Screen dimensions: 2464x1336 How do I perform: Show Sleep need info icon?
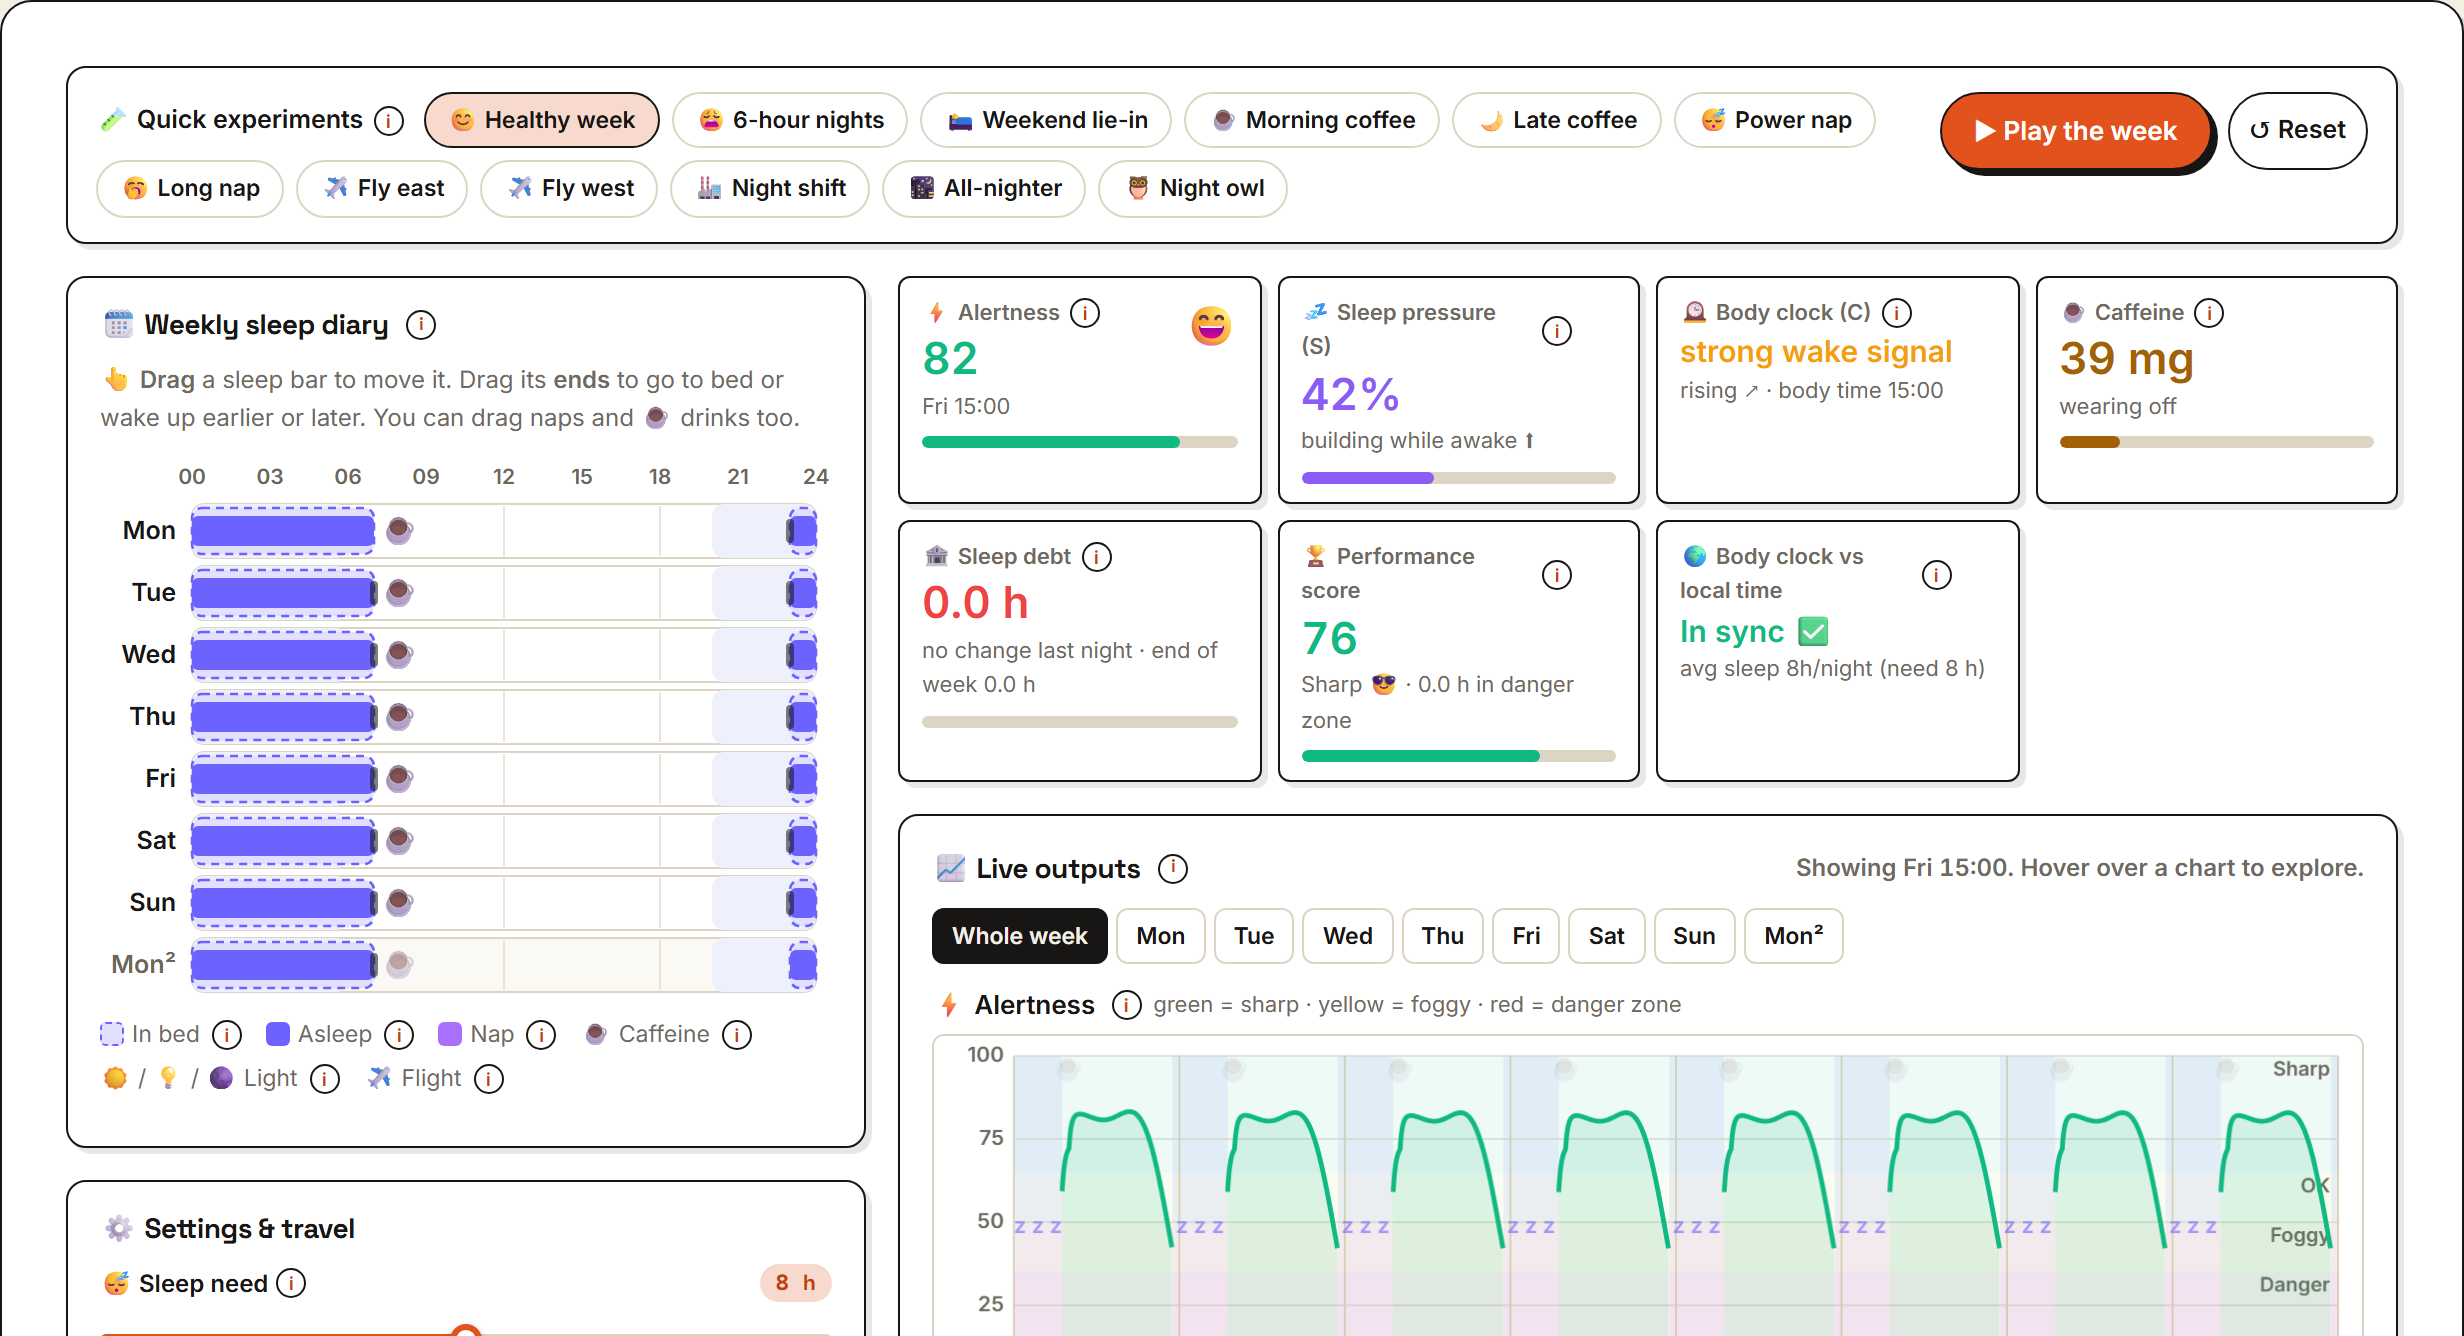pyautogui.click(x=291, y=1283)
